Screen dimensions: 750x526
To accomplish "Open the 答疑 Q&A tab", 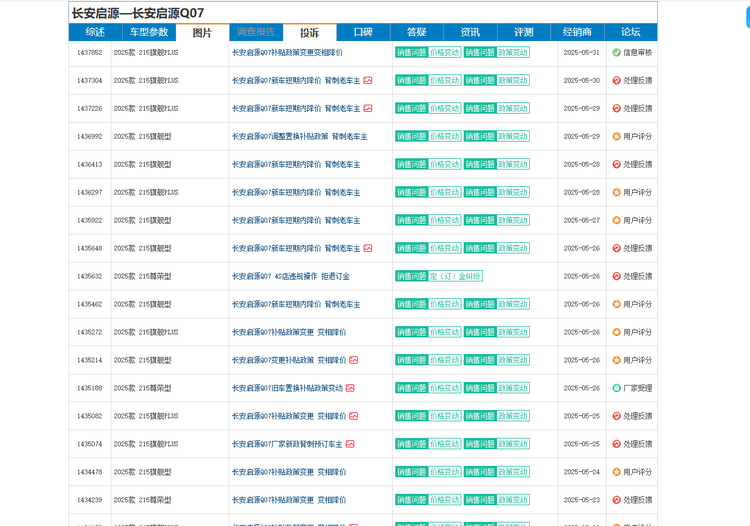I will [x=417, y=32].
